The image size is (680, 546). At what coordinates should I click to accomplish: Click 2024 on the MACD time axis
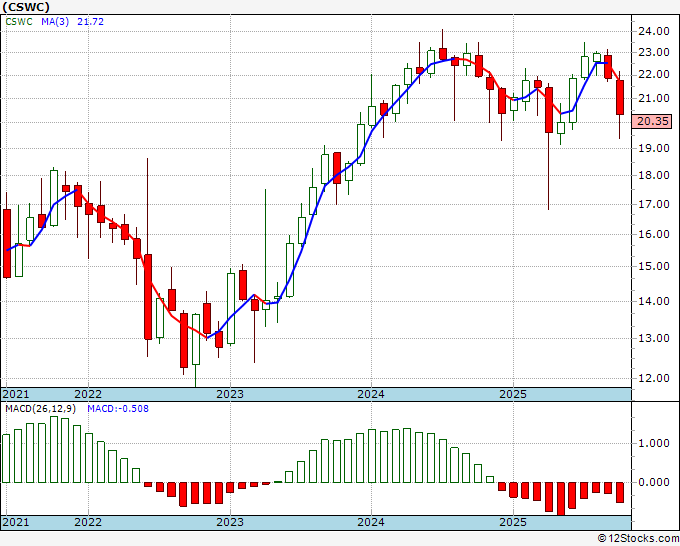[371, 522]
